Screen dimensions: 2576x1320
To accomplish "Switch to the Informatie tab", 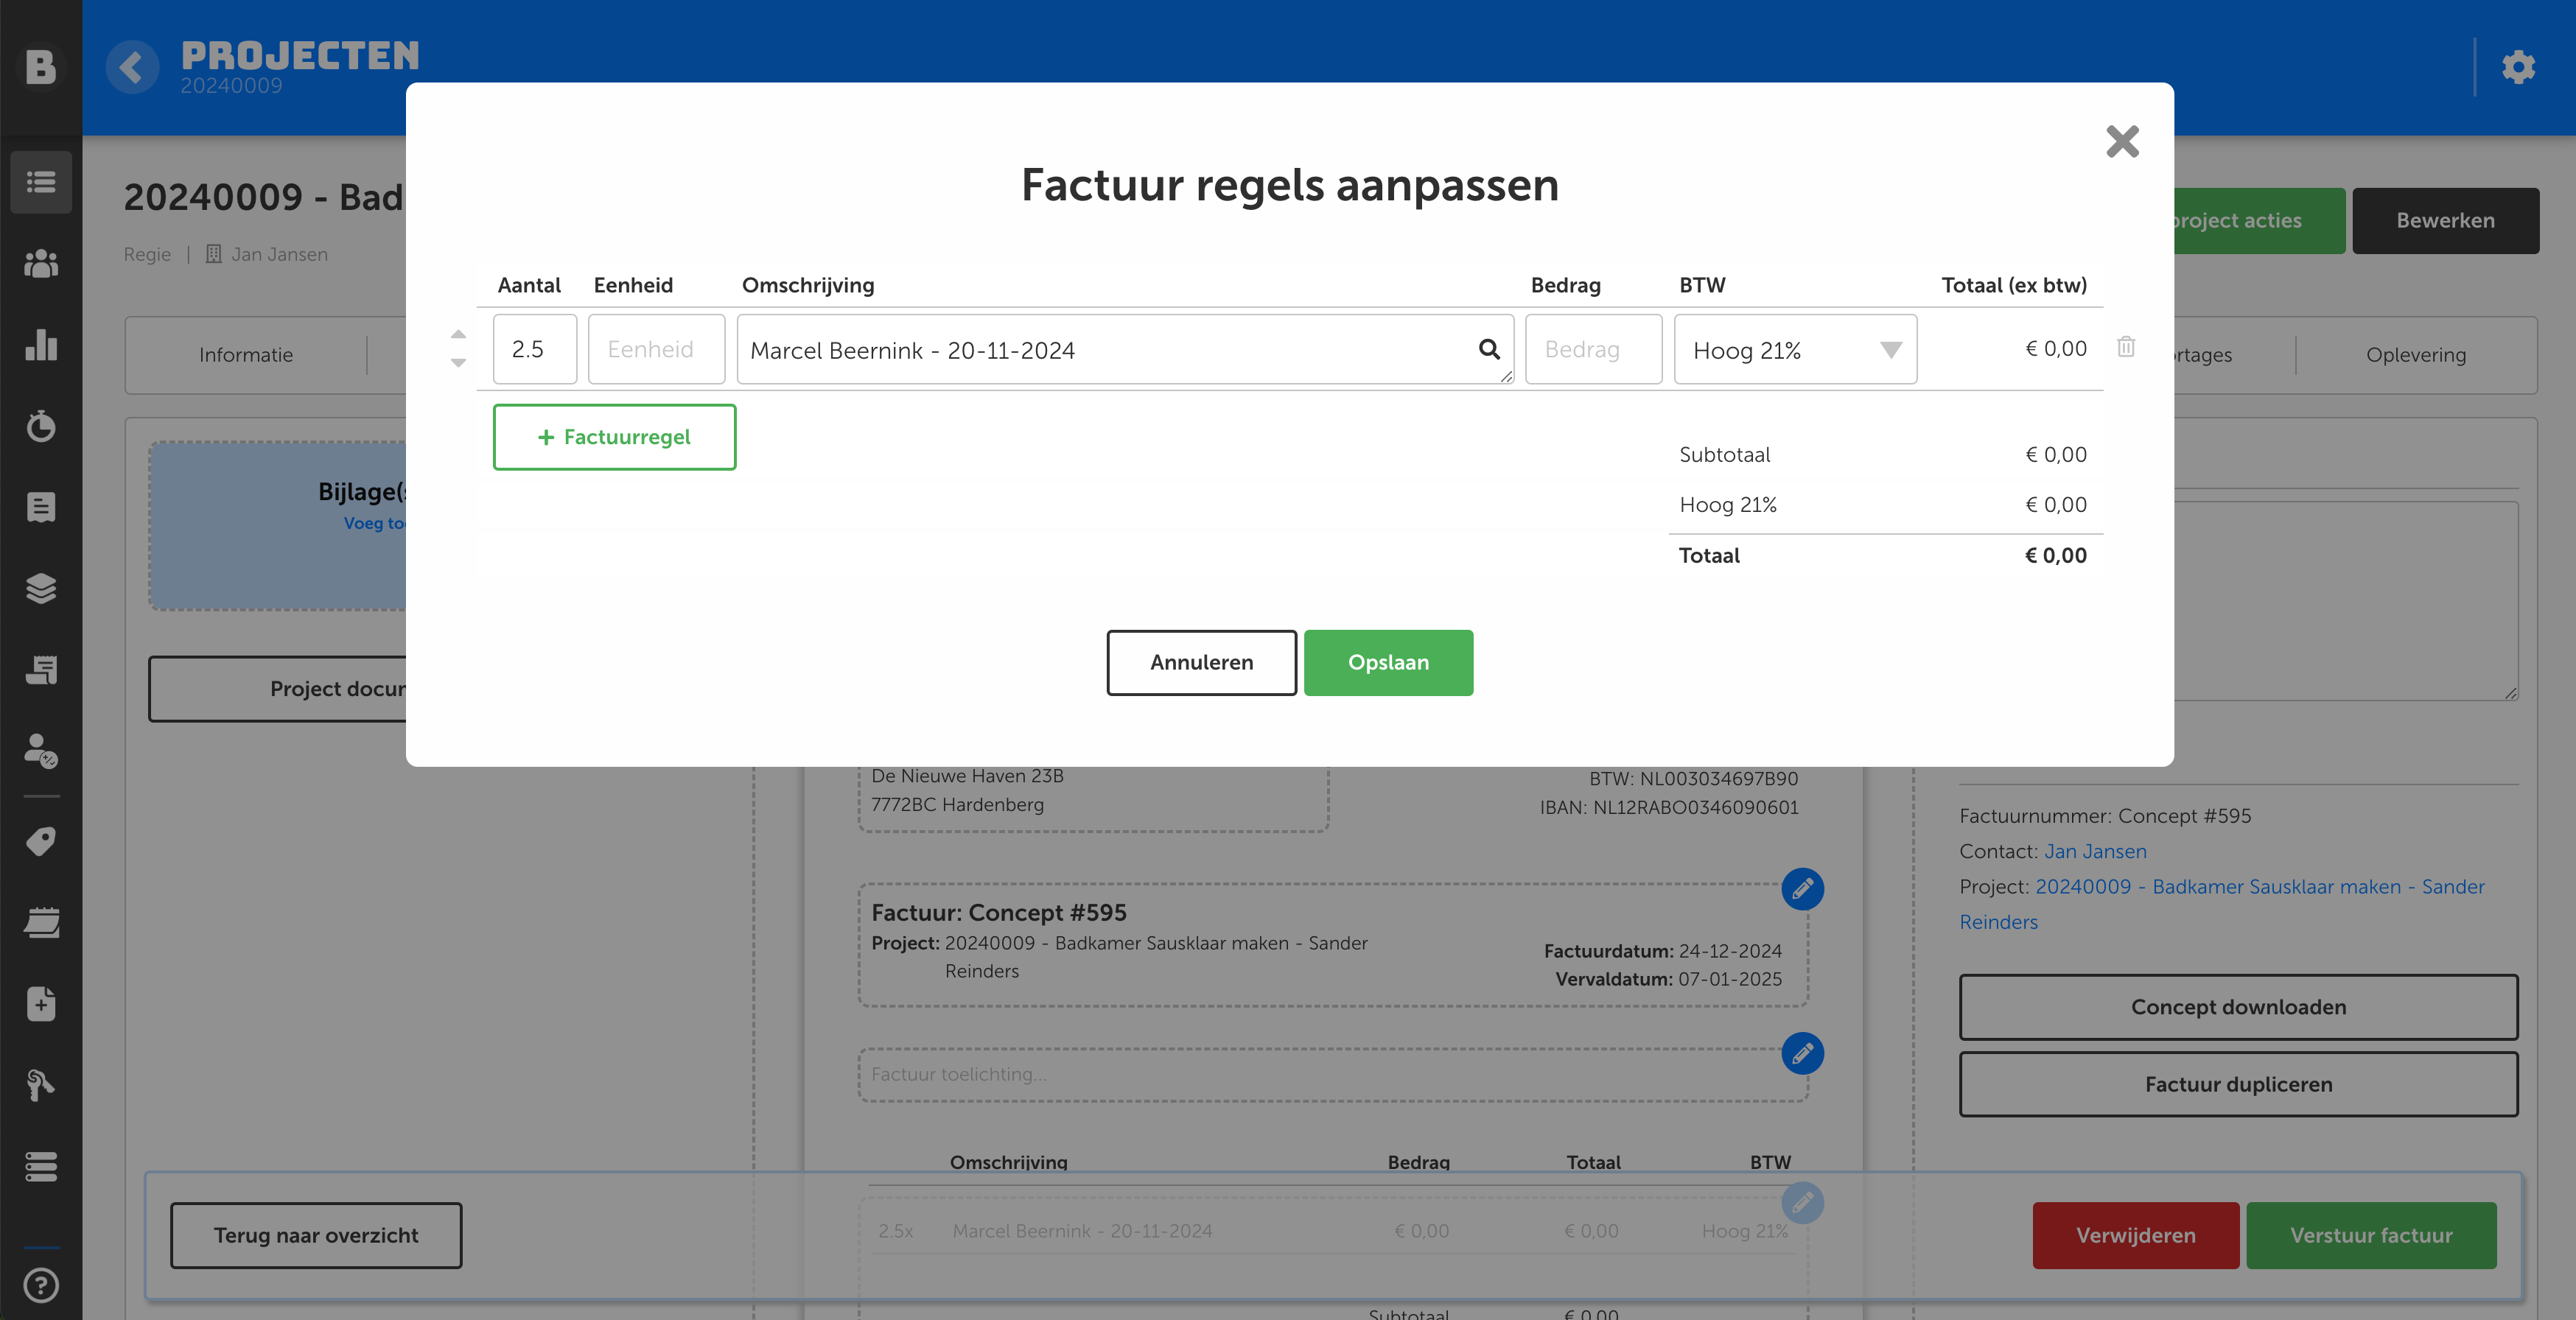I will point(246,355).
